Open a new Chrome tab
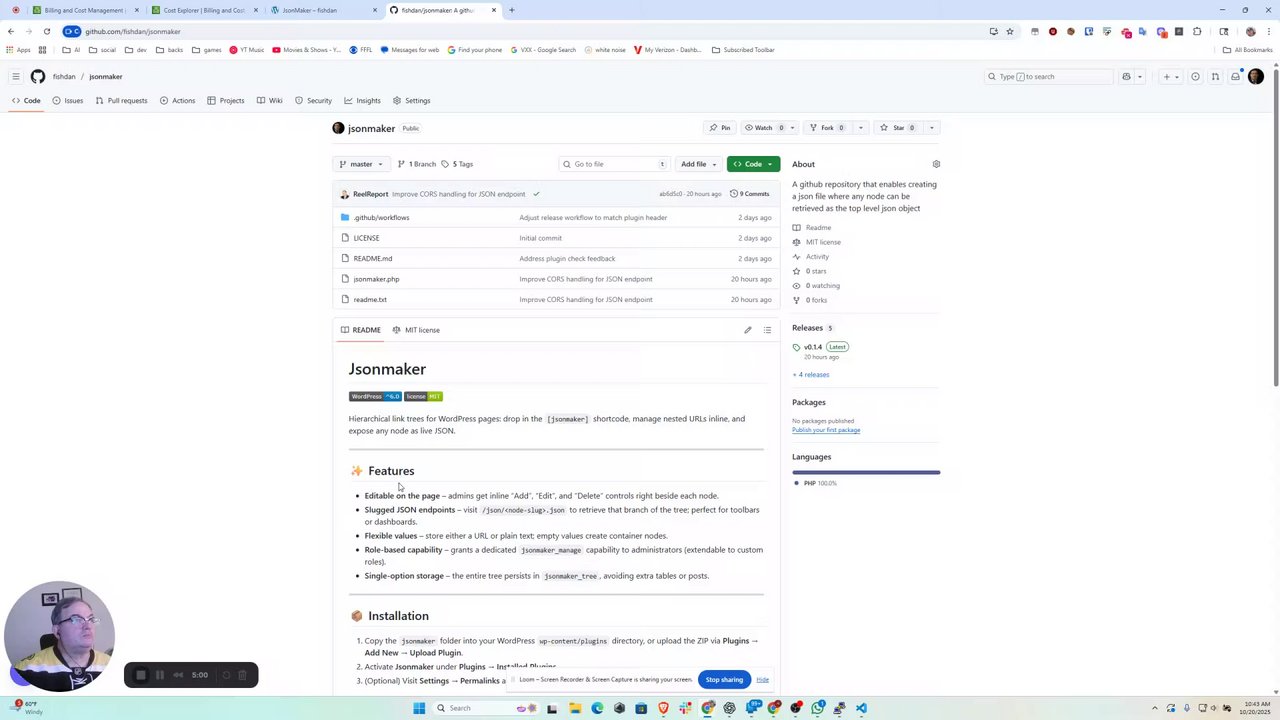 pyautogui.click(x=511, y=10)
